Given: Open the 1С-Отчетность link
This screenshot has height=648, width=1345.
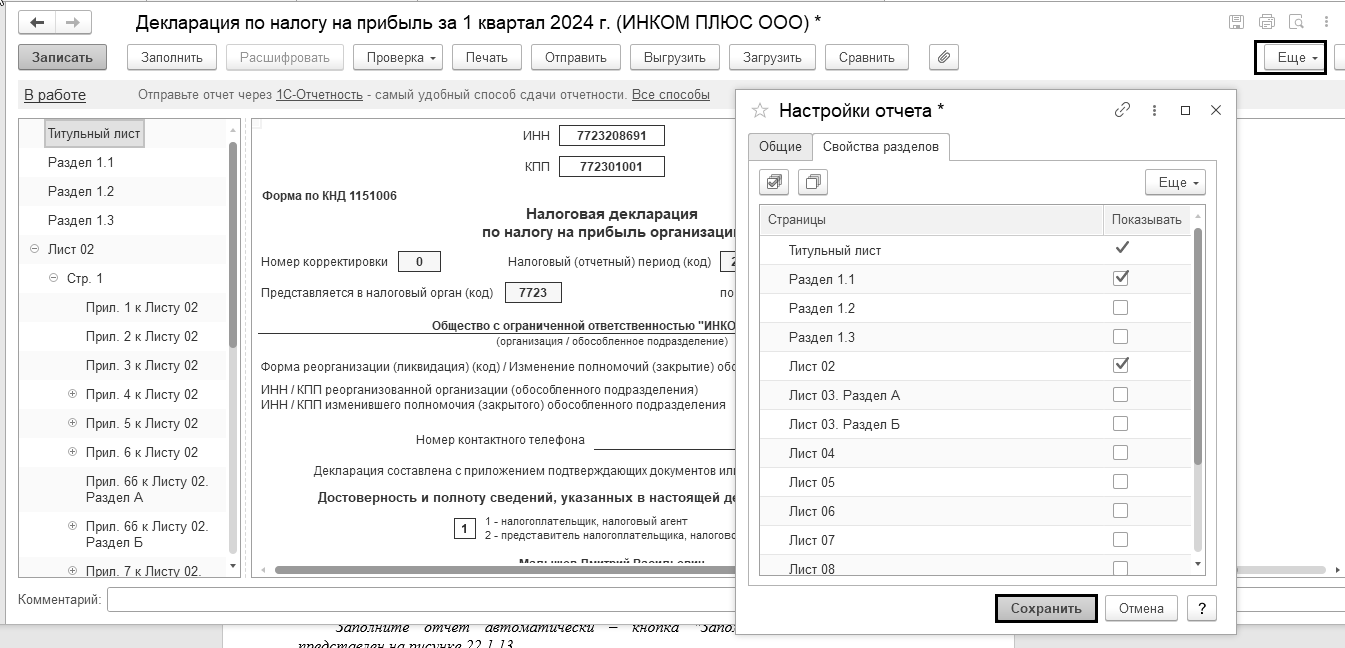Looking at the screenshot, I should (319, 95).
